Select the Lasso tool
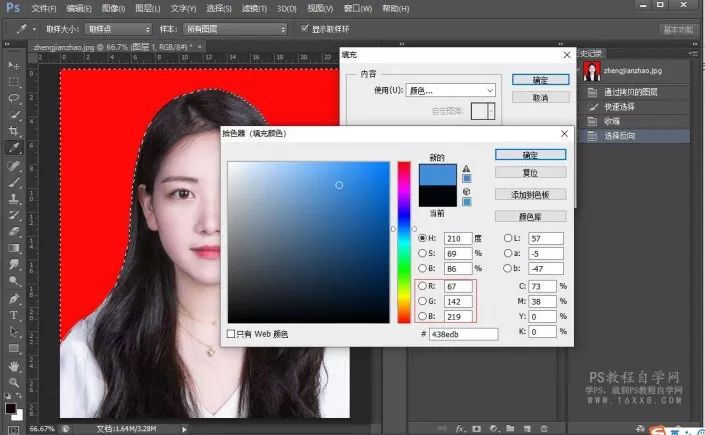 click(14, 98)
